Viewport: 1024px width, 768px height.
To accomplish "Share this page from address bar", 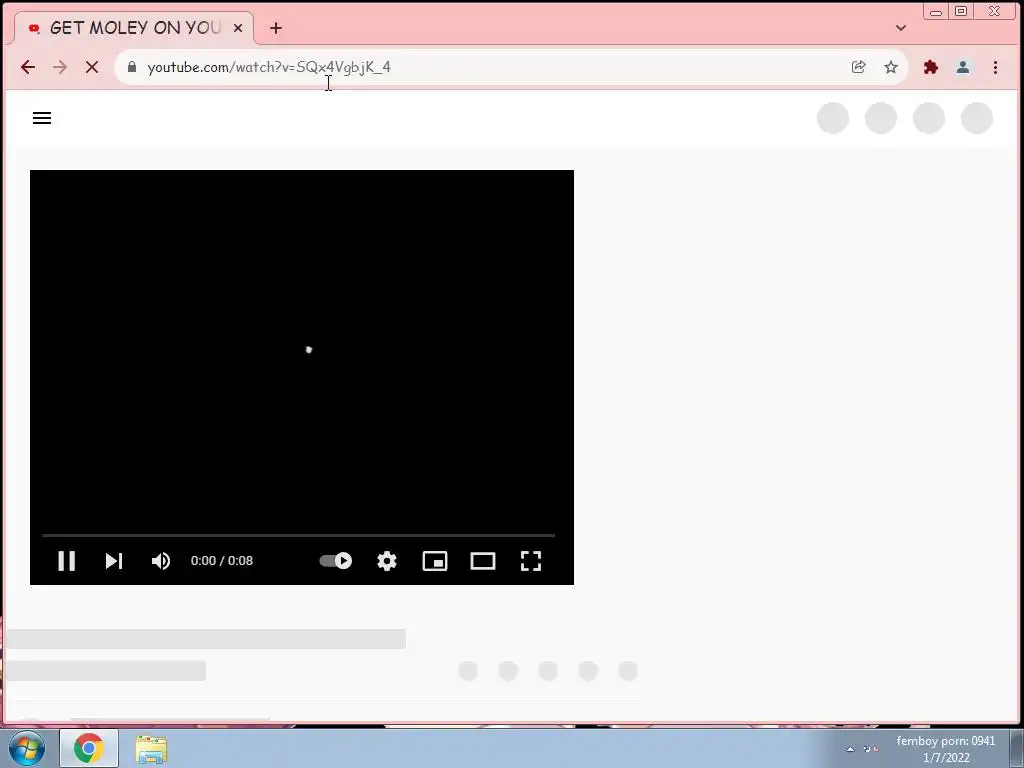I will pos(859,67).
